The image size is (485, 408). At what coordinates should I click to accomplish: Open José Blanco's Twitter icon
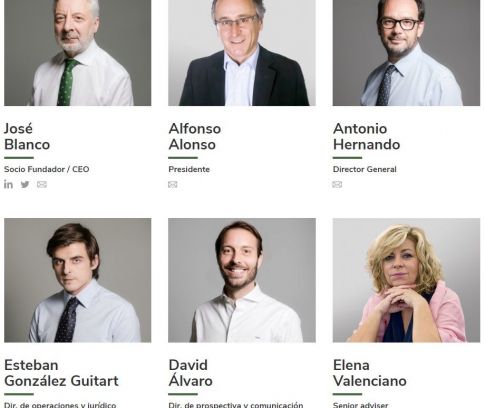(25, 184)
